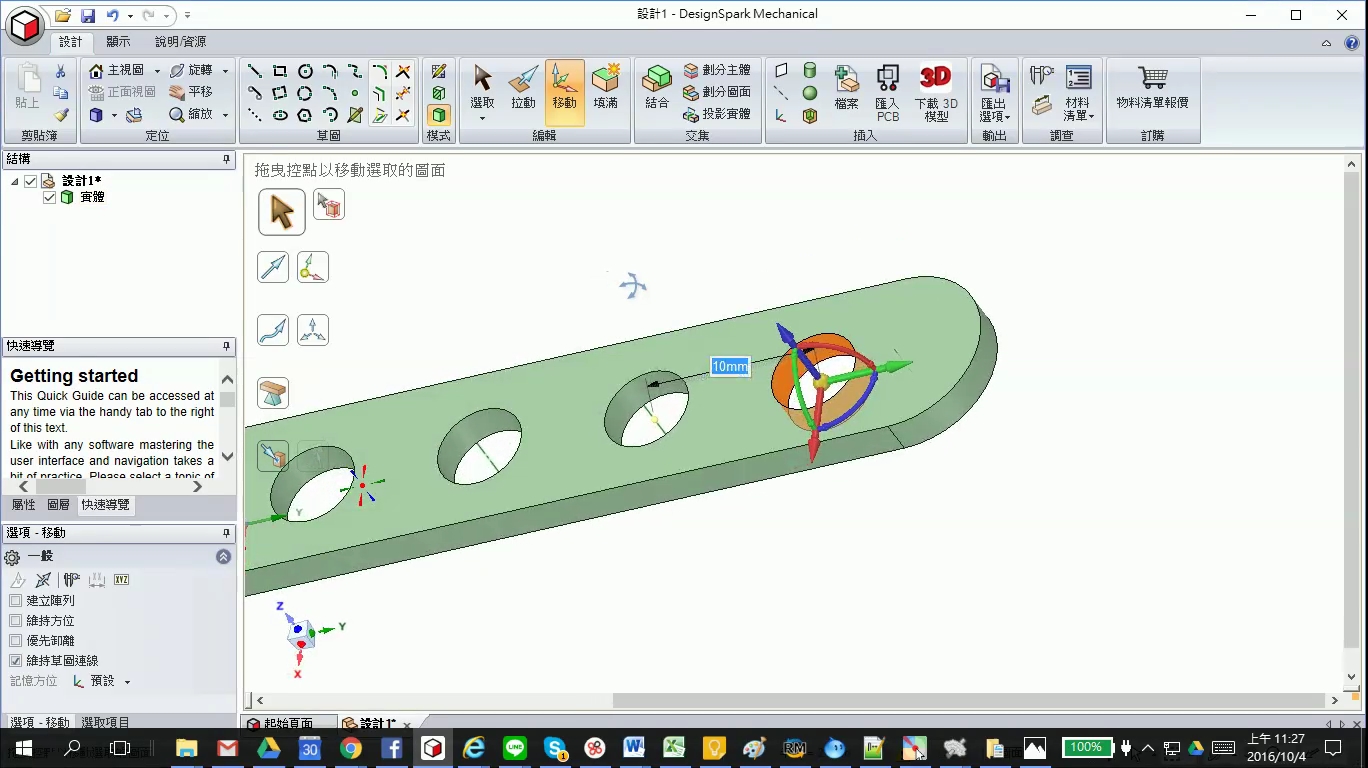Toggle 設計1* visibility checkbox in tree

[x=30, y=181]
